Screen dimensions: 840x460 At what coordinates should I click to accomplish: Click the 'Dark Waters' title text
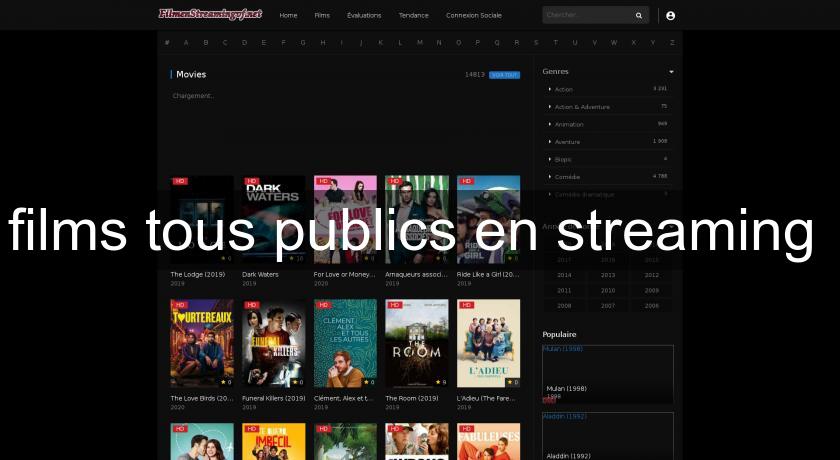pyautogui.click(x=260, y=274)
